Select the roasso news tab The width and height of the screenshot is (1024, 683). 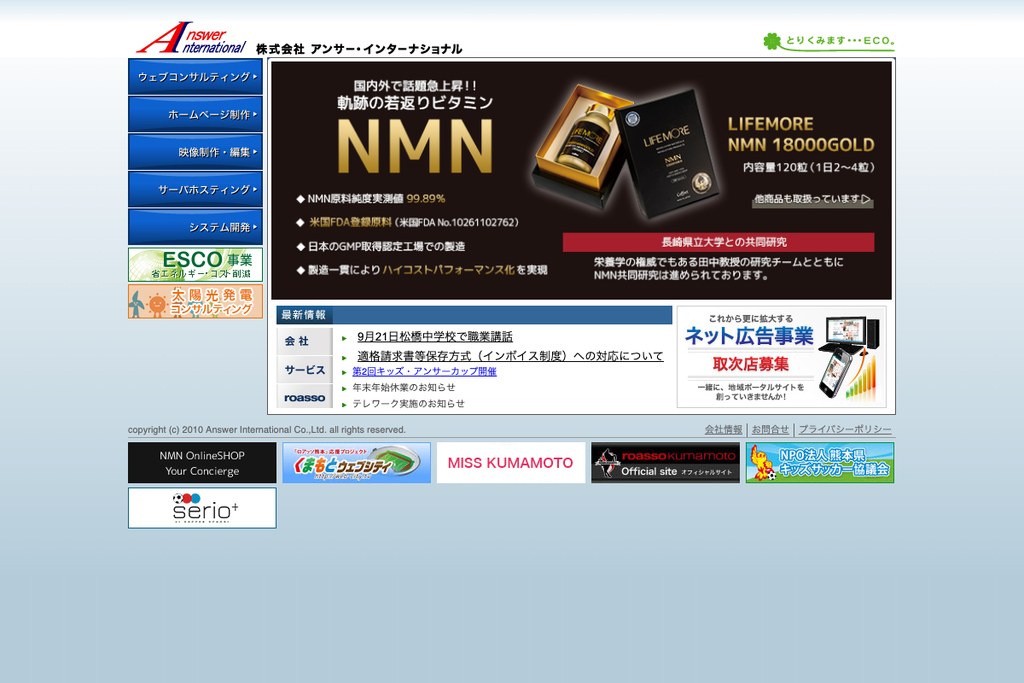[304, 397]
